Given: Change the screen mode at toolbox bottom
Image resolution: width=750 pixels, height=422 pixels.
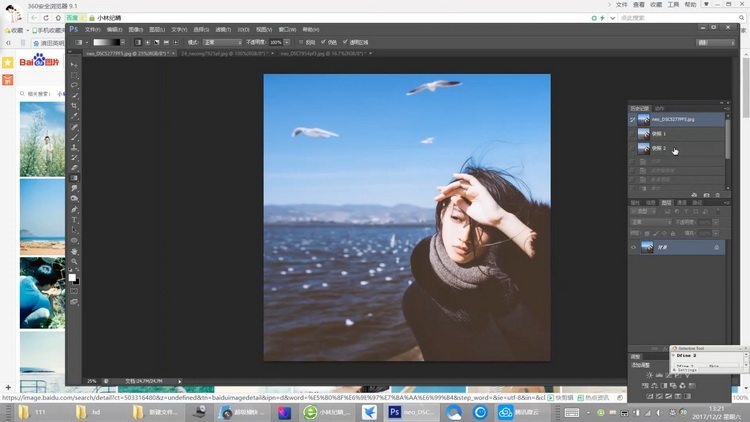Looking at the screenshot, I should coord(74,302).
